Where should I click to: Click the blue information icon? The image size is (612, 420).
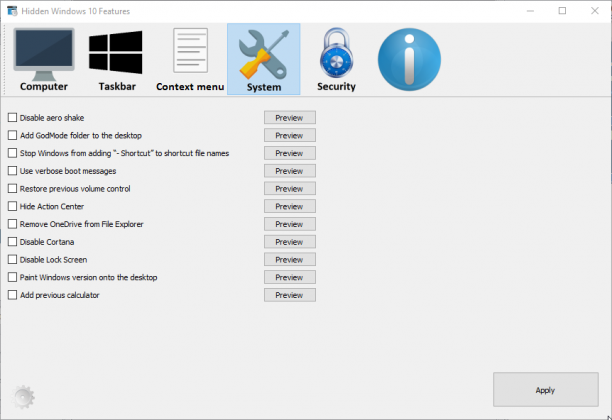coord(409,59)
